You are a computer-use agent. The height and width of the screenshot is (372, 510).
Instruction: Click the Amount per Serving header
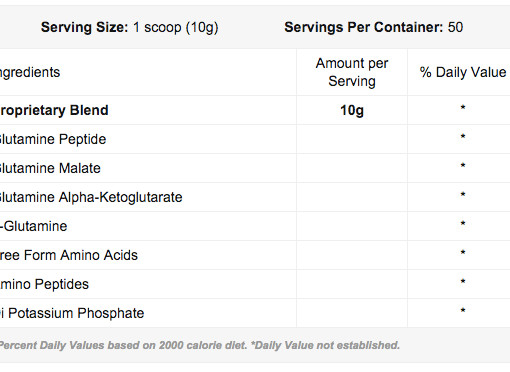click(352, 72)
